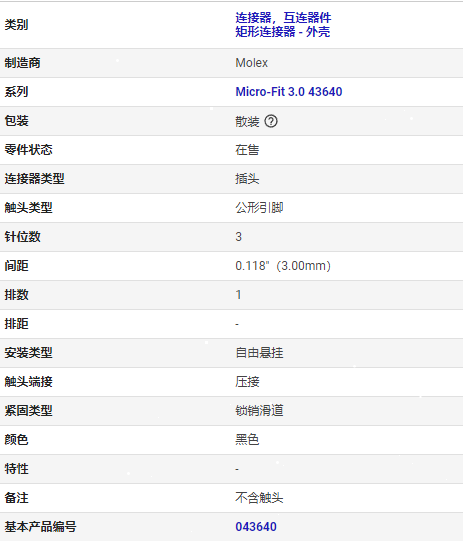Click the 黑色 color value
Viewport: 463px width, 541px height.
click(x=247, y=440)
